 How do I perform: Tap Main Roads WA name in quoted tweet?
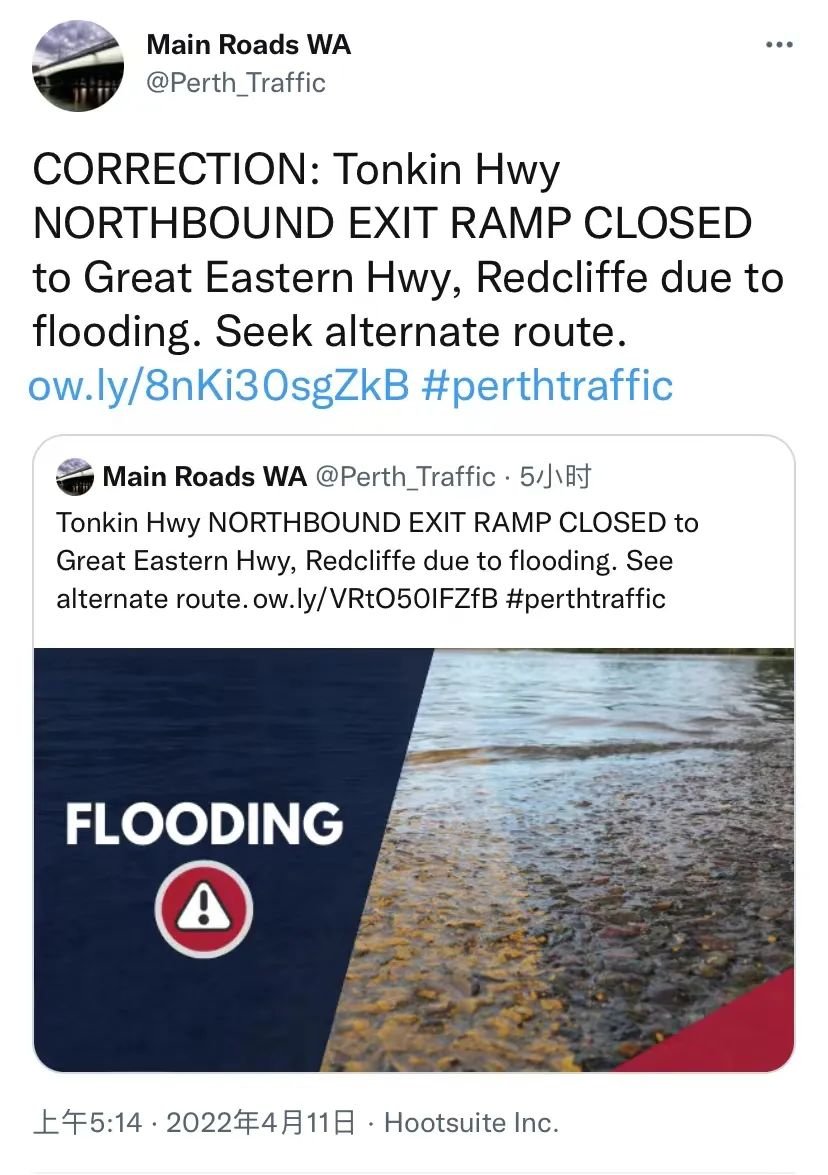(205, 477)
